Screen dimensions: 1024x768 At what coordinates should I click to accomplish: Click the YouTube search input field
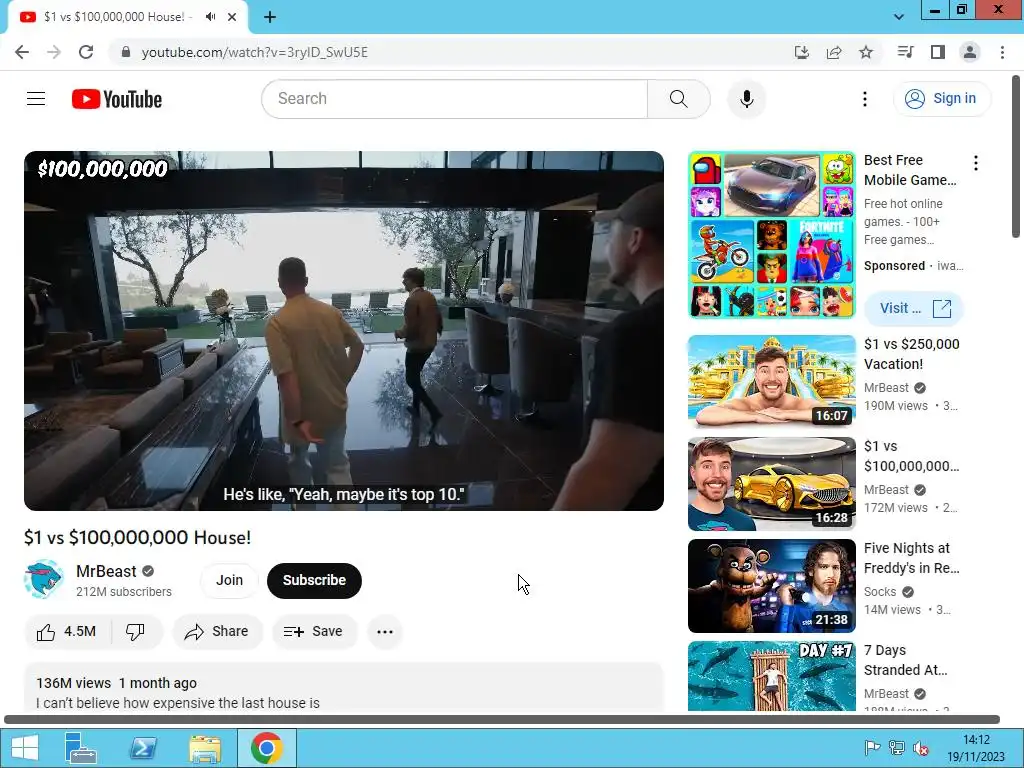point(455,99)
